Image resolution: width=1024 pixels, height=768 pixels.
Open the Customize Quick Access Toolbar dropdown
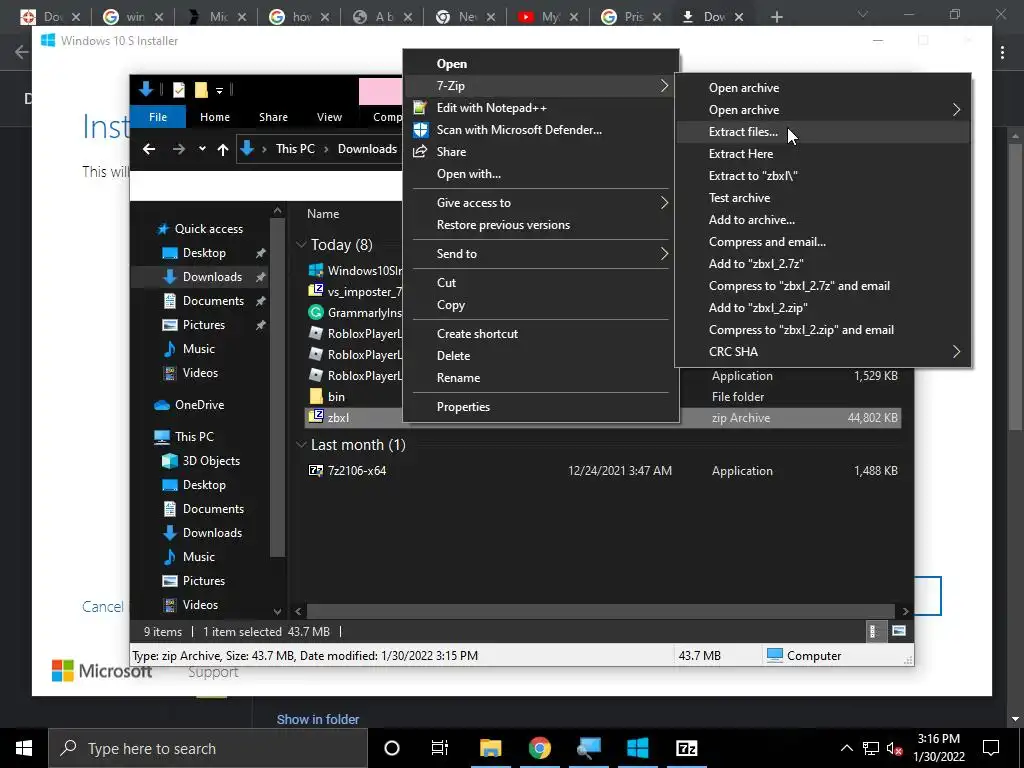[x=219, y=90]
